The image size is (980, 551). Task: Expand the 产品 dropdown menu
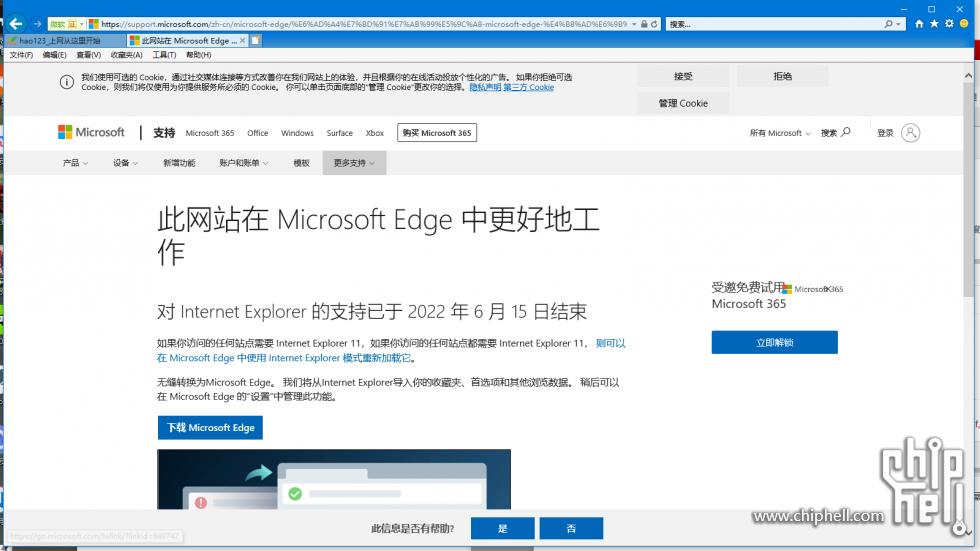[x=75, y=163]
